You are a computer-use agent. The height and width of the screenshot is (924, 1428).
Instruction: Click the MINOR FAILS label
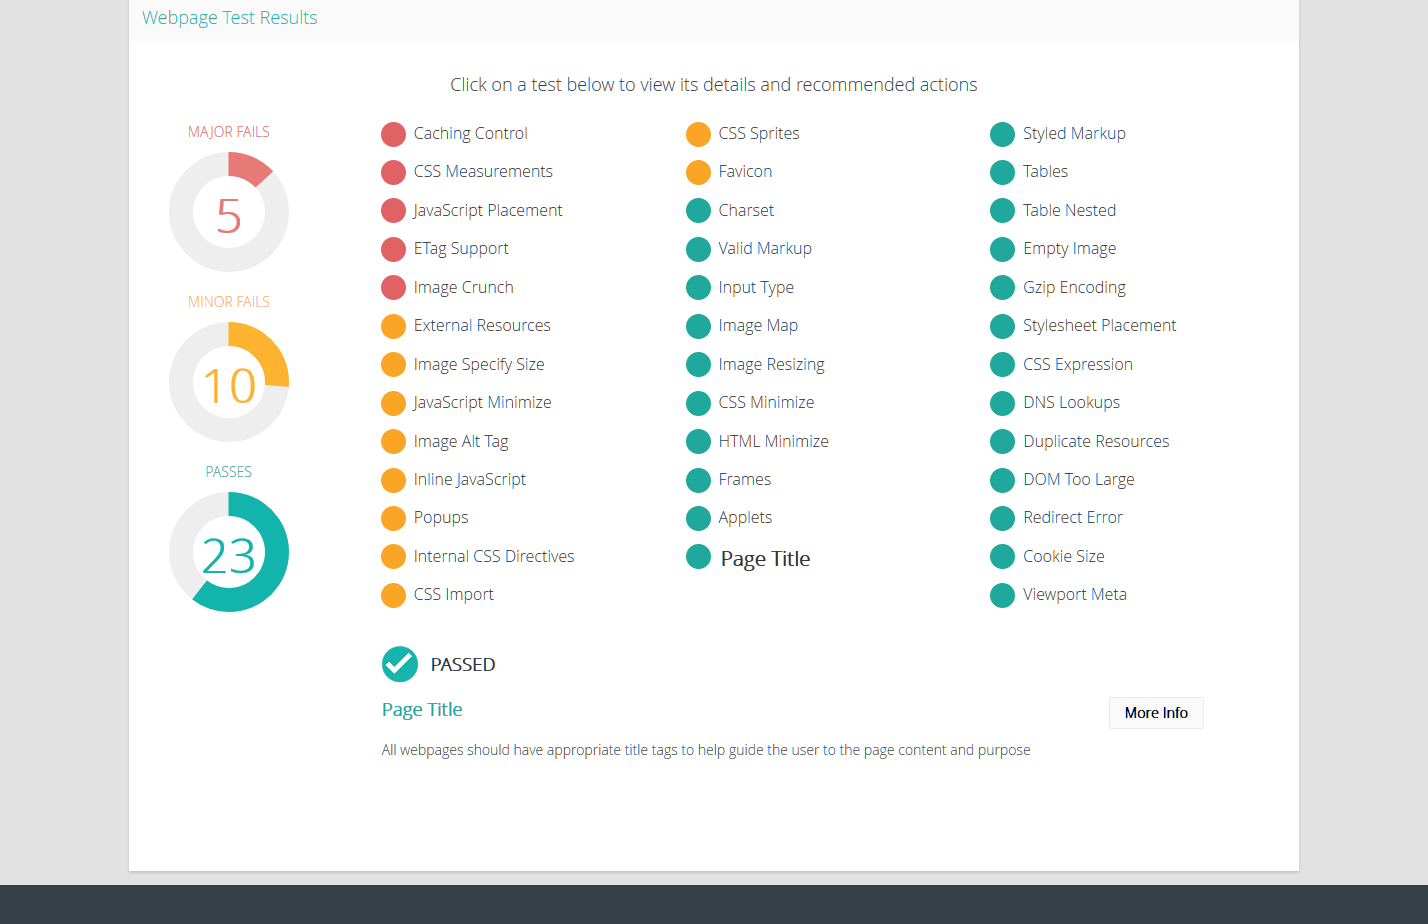click(x=229, y=302)
